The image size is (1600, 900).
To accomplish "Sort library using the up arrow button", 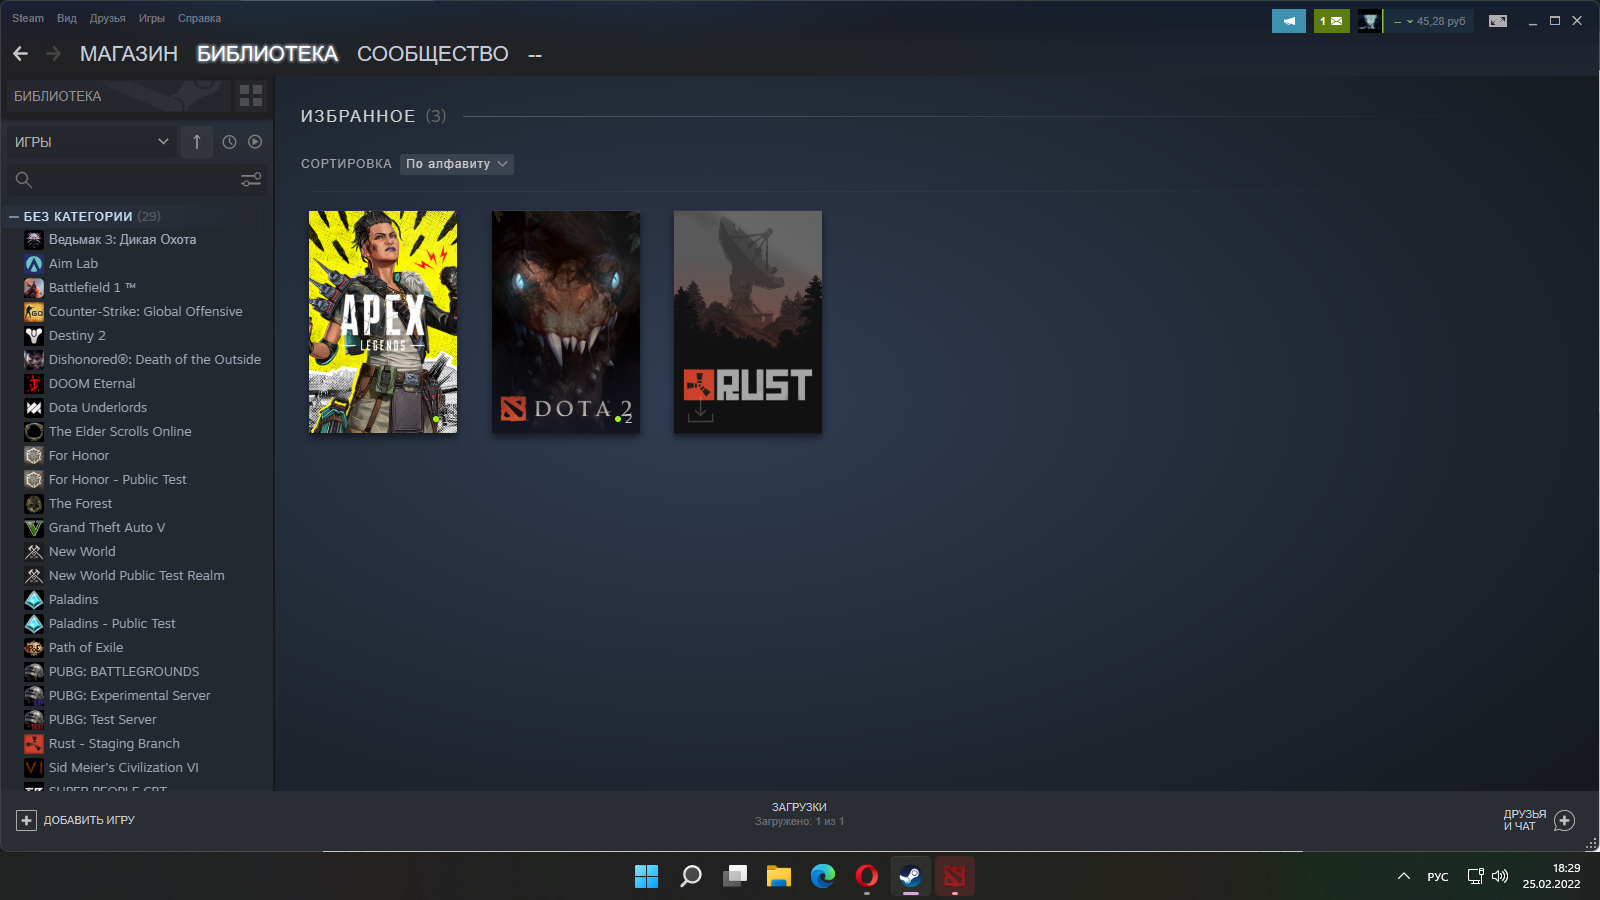I will point(197,142).
